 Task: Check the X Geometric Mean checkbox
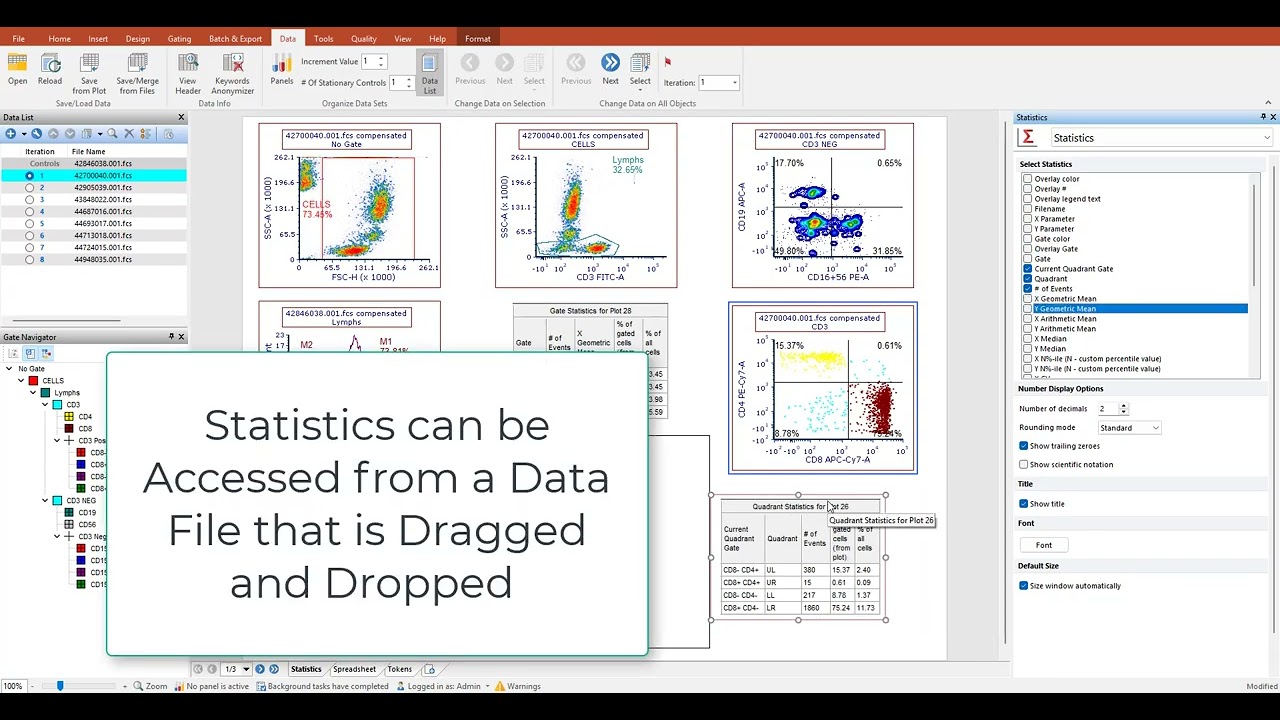click(1027, 299)
